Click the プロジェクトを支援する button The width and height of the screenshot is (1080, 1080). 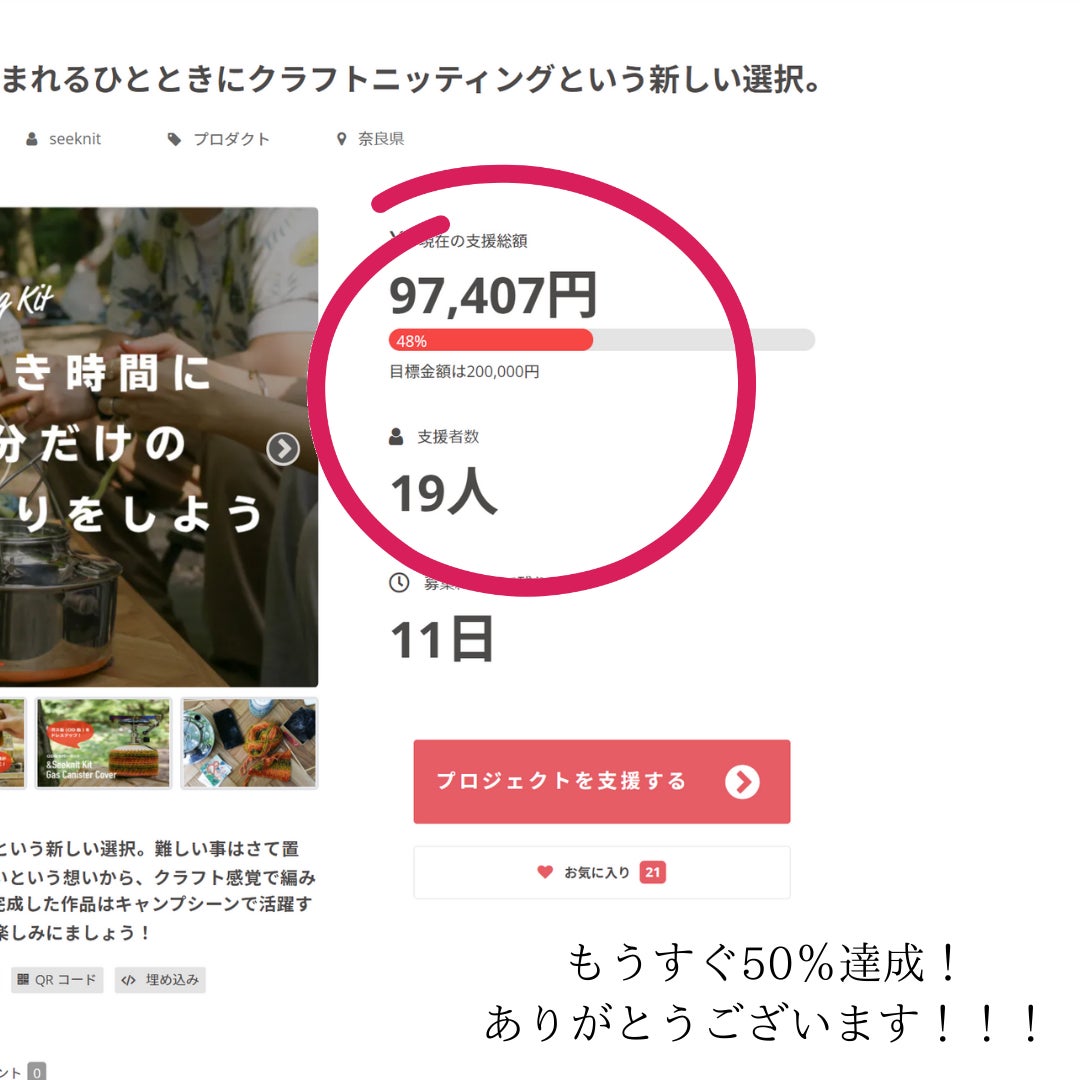click(x=602, y=782)
